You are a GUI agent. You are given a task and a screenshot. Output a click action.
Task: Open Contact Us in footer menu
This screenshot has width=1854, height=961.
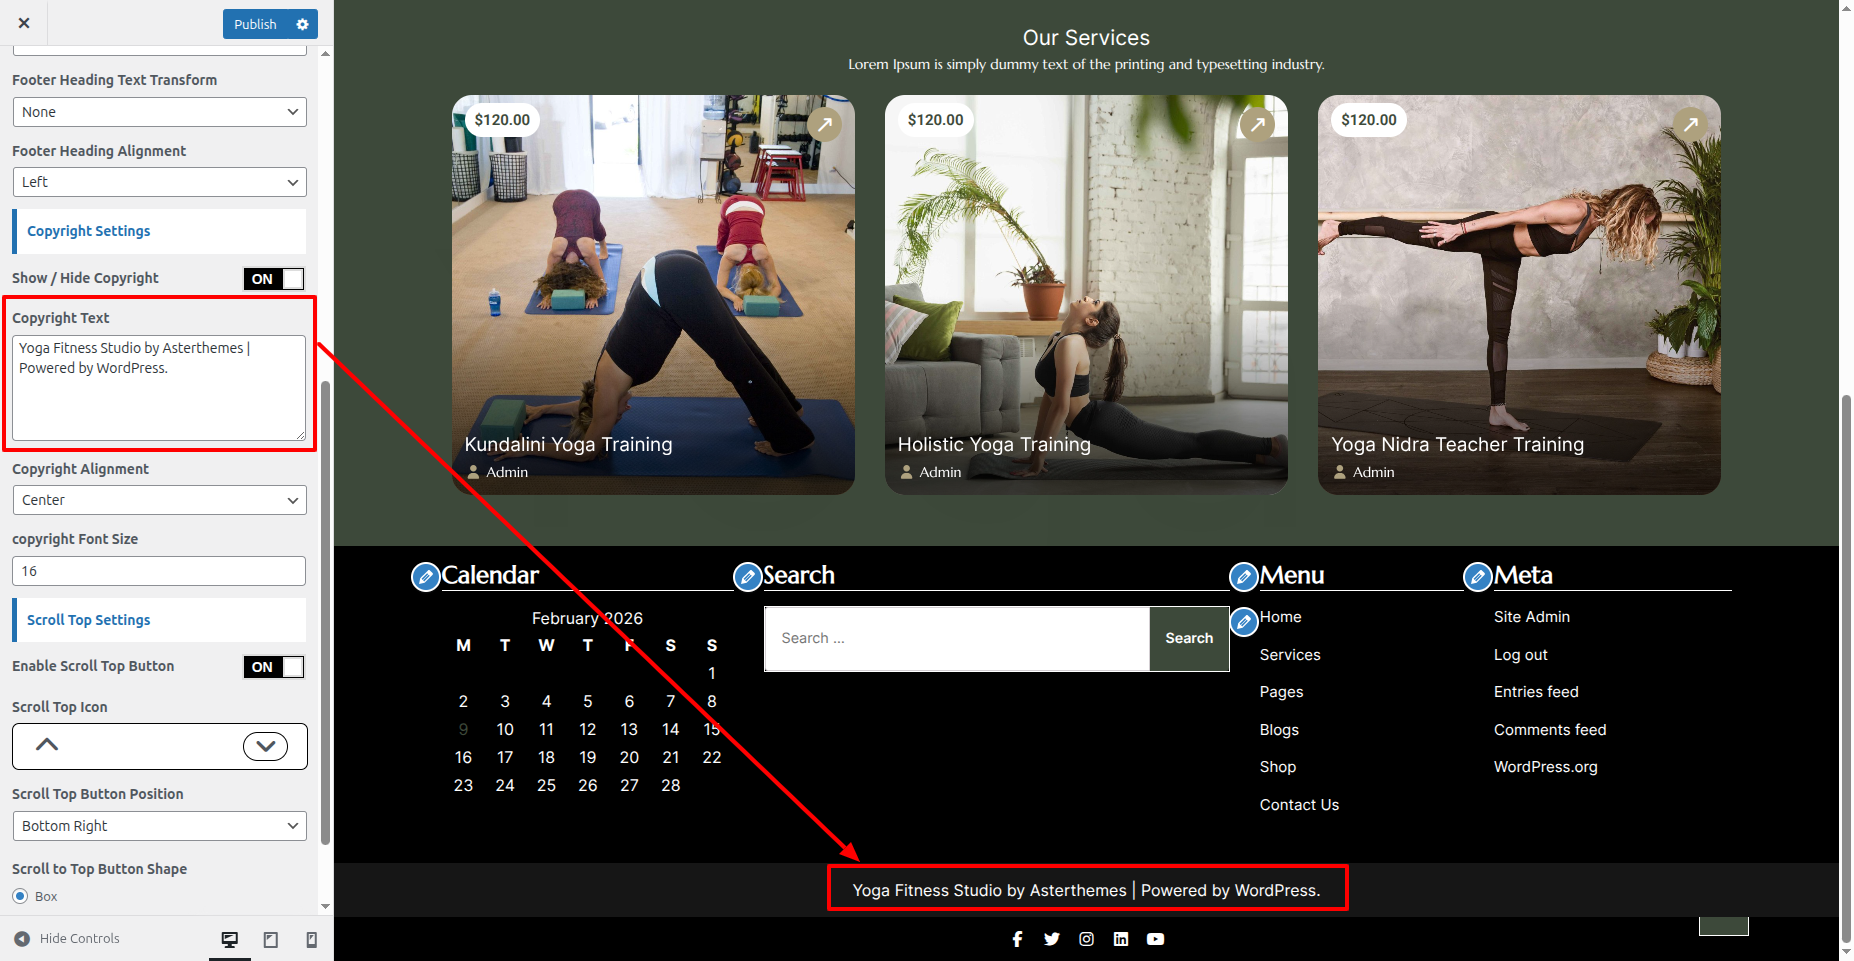pyautogui.click(x=1298, y=805)
